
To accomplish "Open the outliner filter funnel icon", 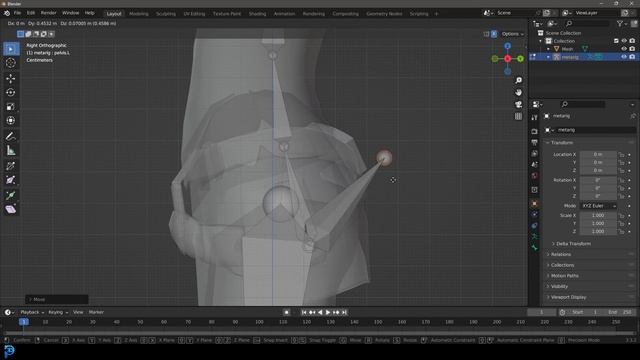I will (x=620, y=24).
